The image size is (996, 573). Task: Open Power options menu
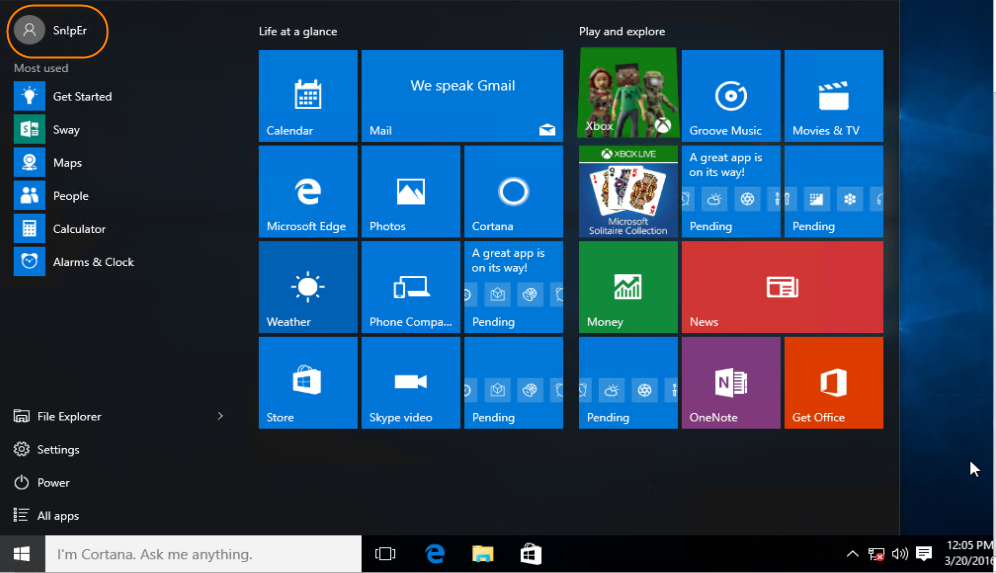click(53, 483)
